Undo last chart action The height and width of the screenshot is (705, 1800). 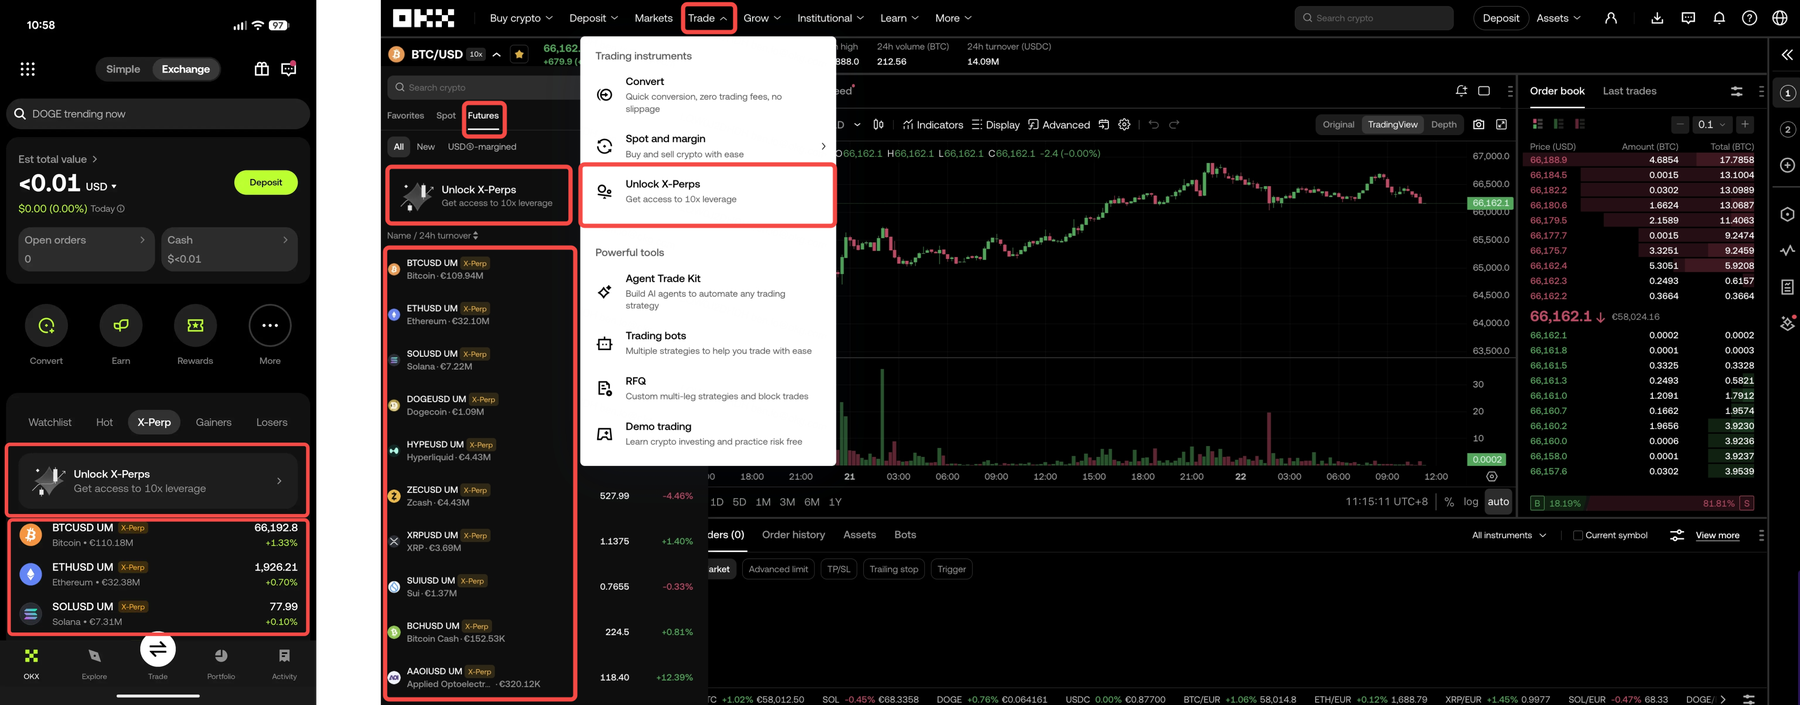pyautogui.click(x=1153, y=125)
